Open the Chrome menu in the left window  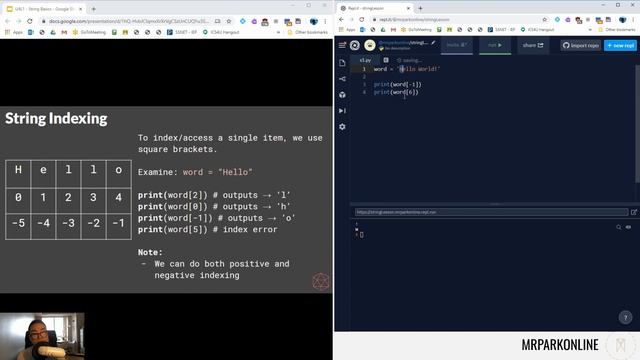325,21
